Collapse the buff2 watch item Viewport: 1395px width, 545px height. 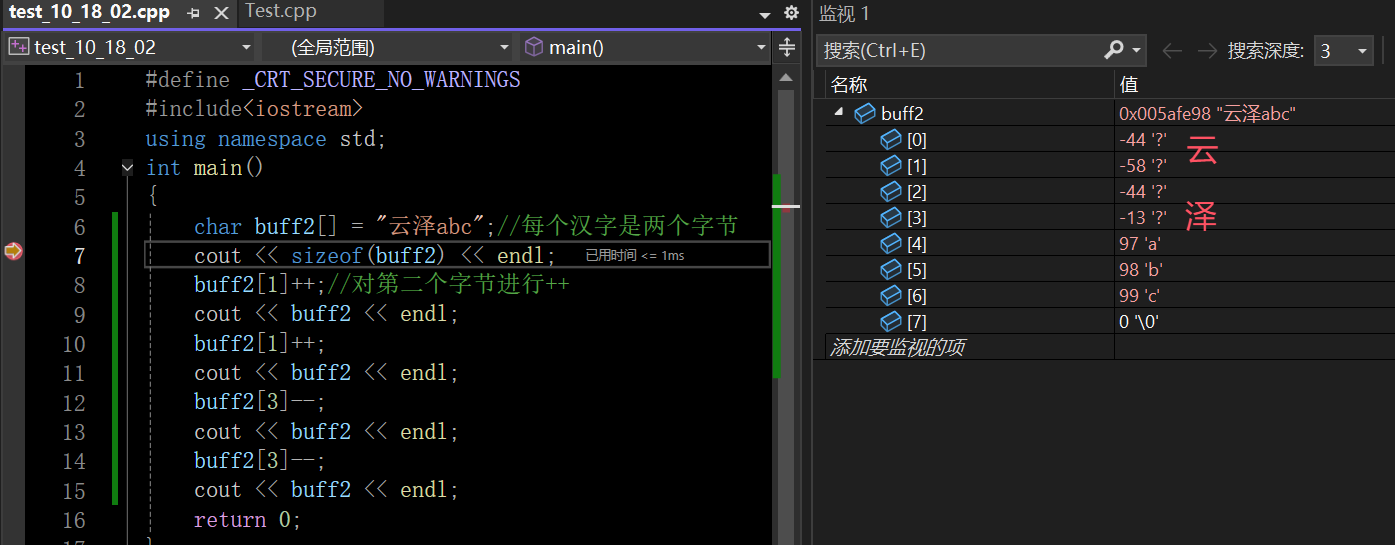coord(837,114)
